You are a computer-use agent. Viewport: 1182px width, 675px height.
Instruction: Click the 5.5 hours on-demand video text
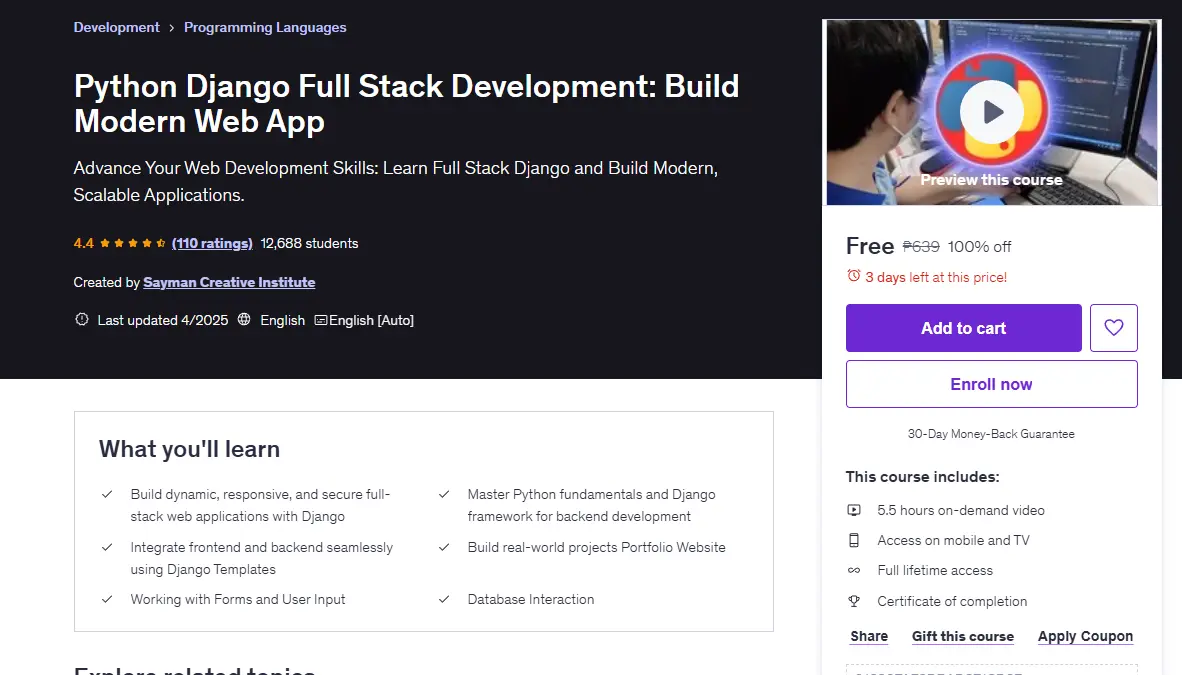(x=960, y=510)
